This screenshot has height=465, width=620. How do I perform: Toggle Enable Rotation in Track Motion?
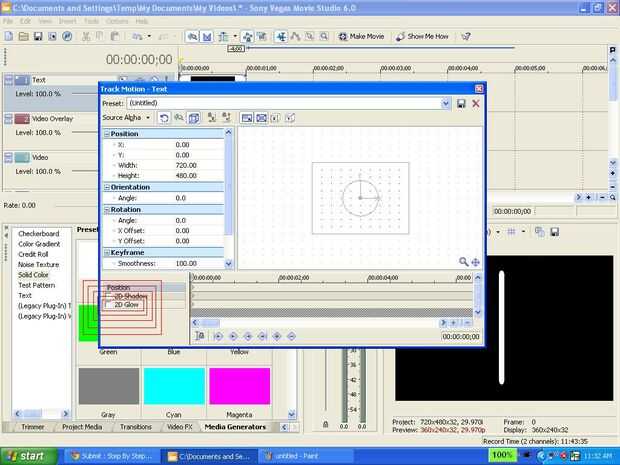click(x=164, y=118)
